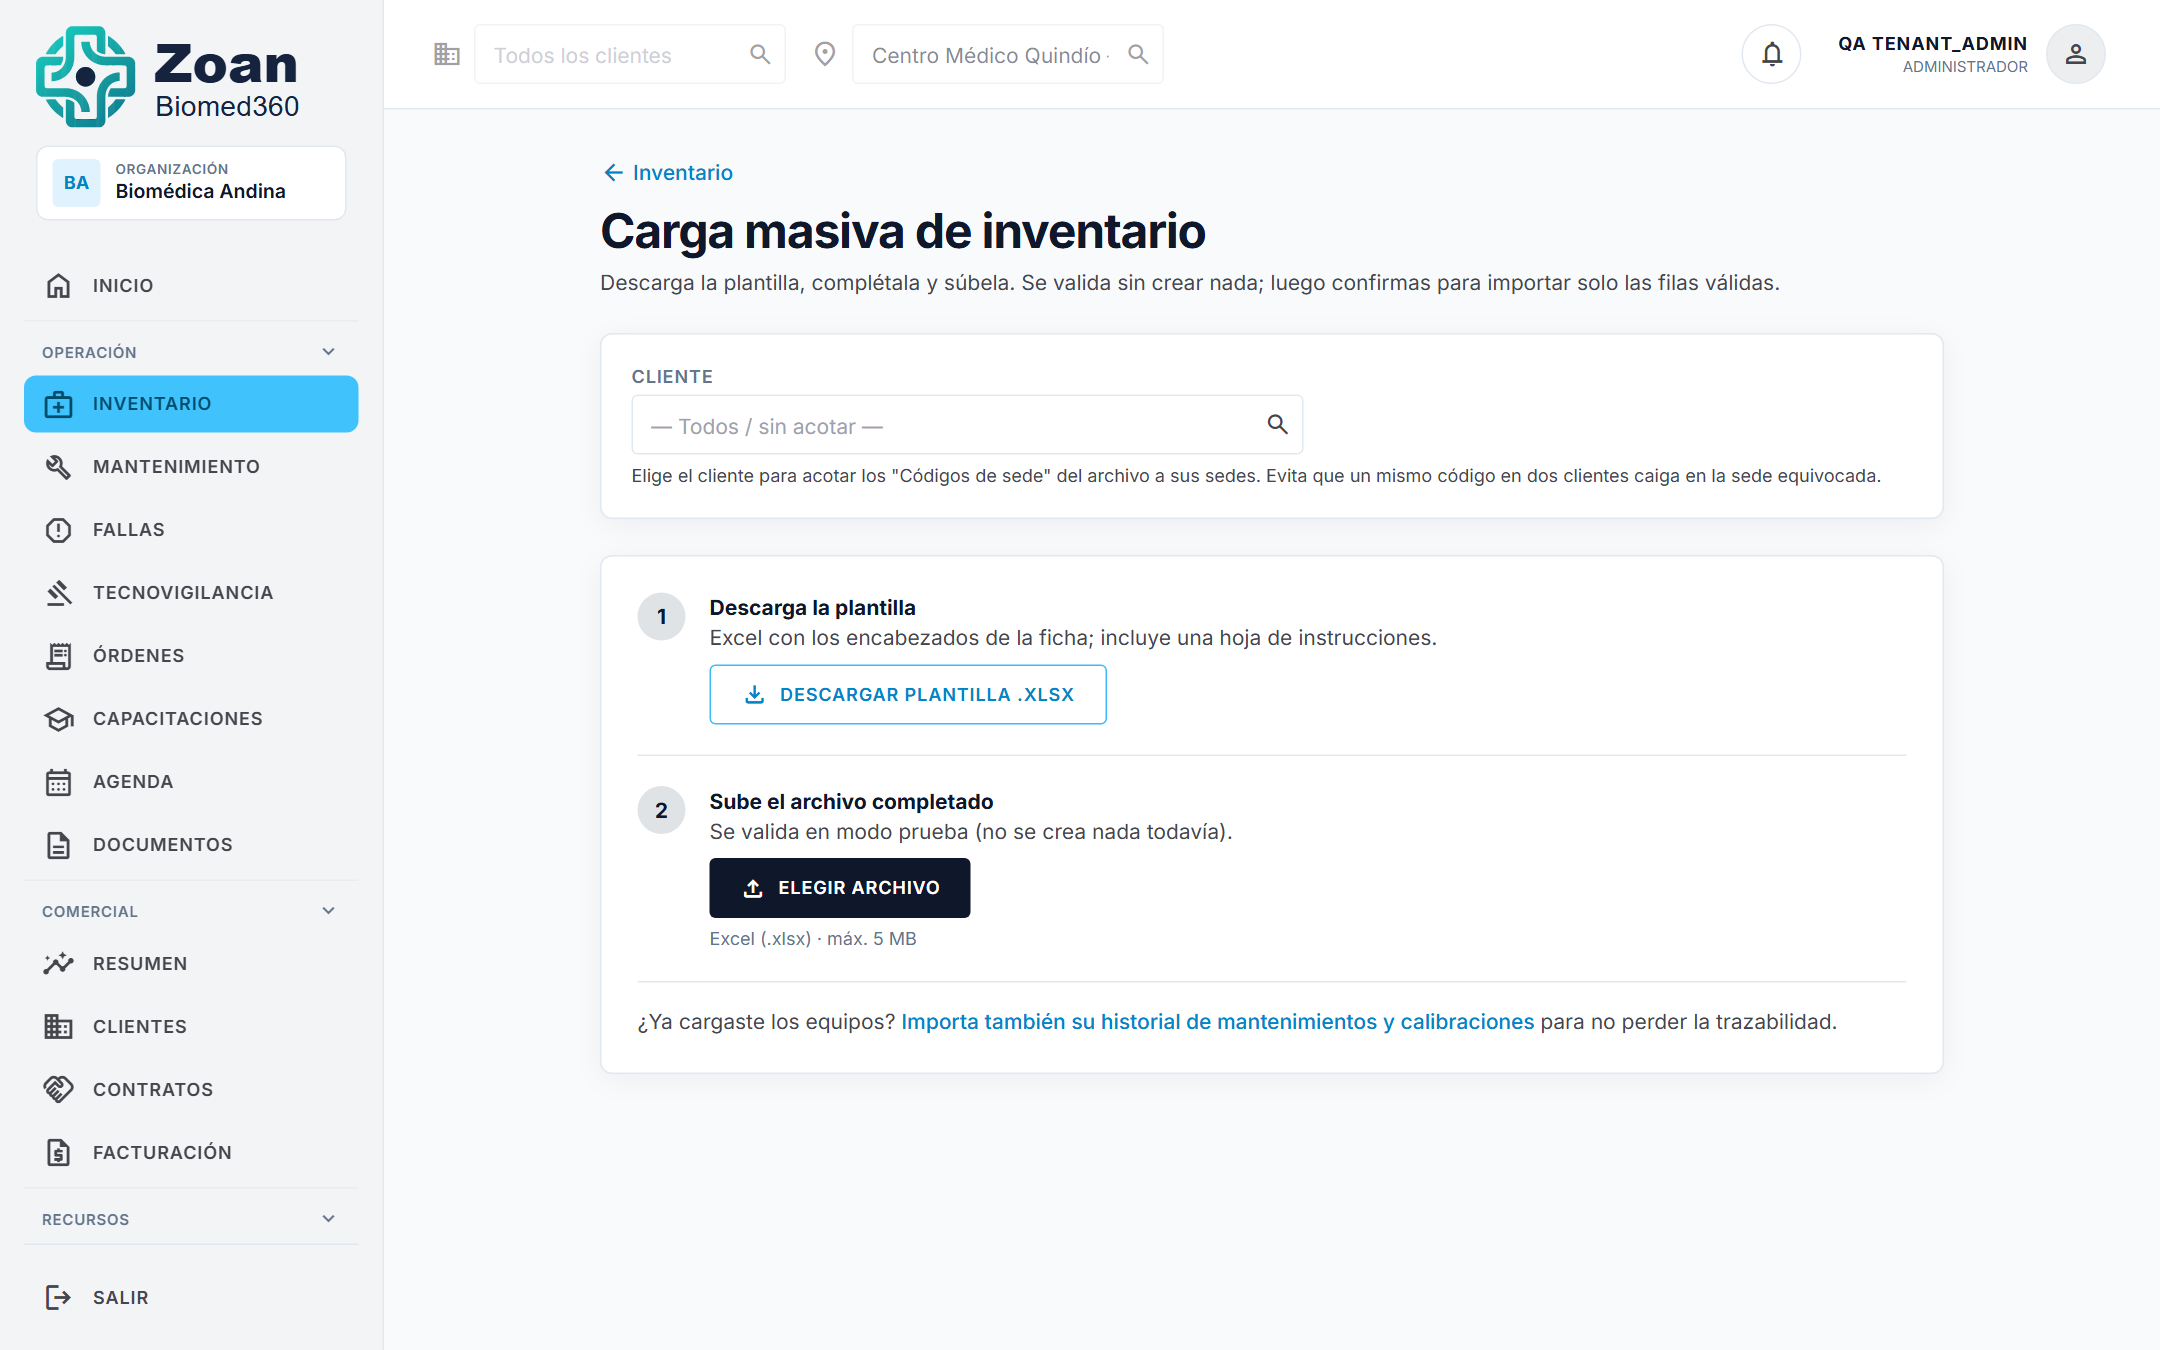Click the Zoan Biomed360 logo icon

86,77
